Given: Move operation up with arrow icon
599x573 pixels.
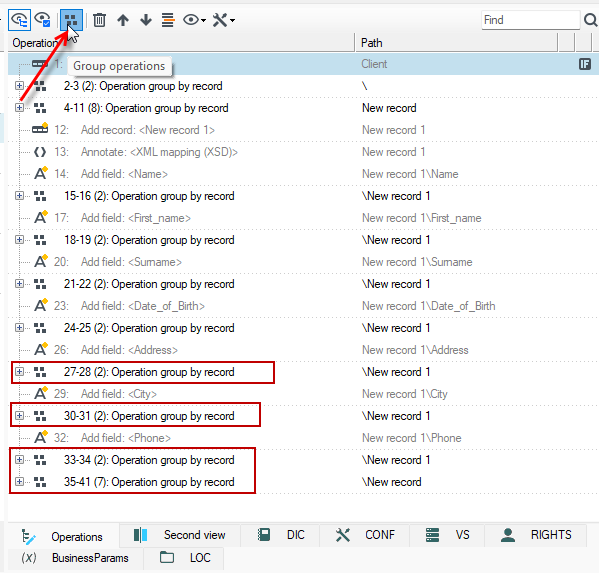Looking at the screenshot, I should 123,20.
